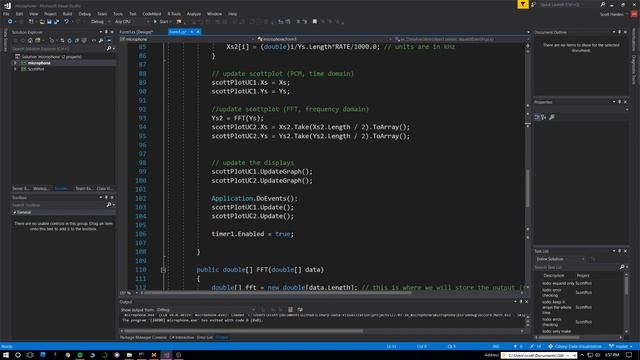This screenshot has height=360, width=640.
Task: Collapse the Toolbox General group
Action: click(x=15, y=213)
